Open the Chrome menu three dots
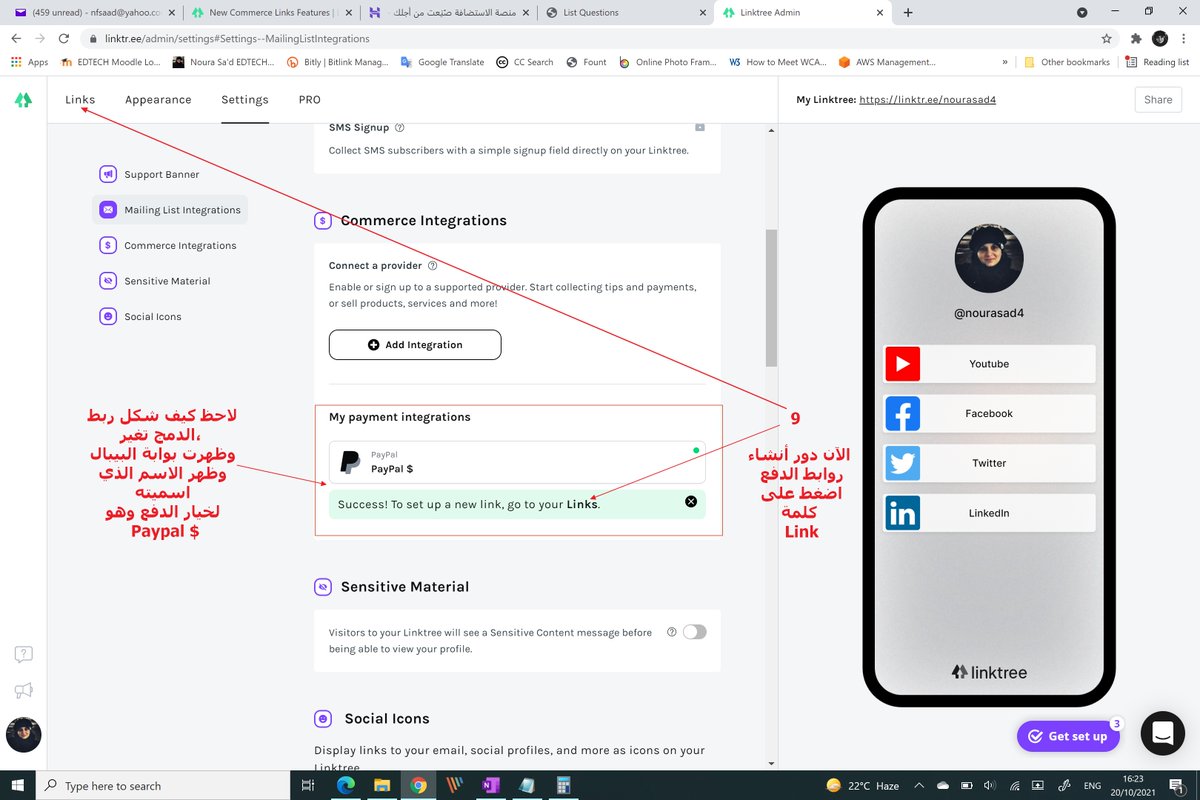 click(x=1184, y=38)
